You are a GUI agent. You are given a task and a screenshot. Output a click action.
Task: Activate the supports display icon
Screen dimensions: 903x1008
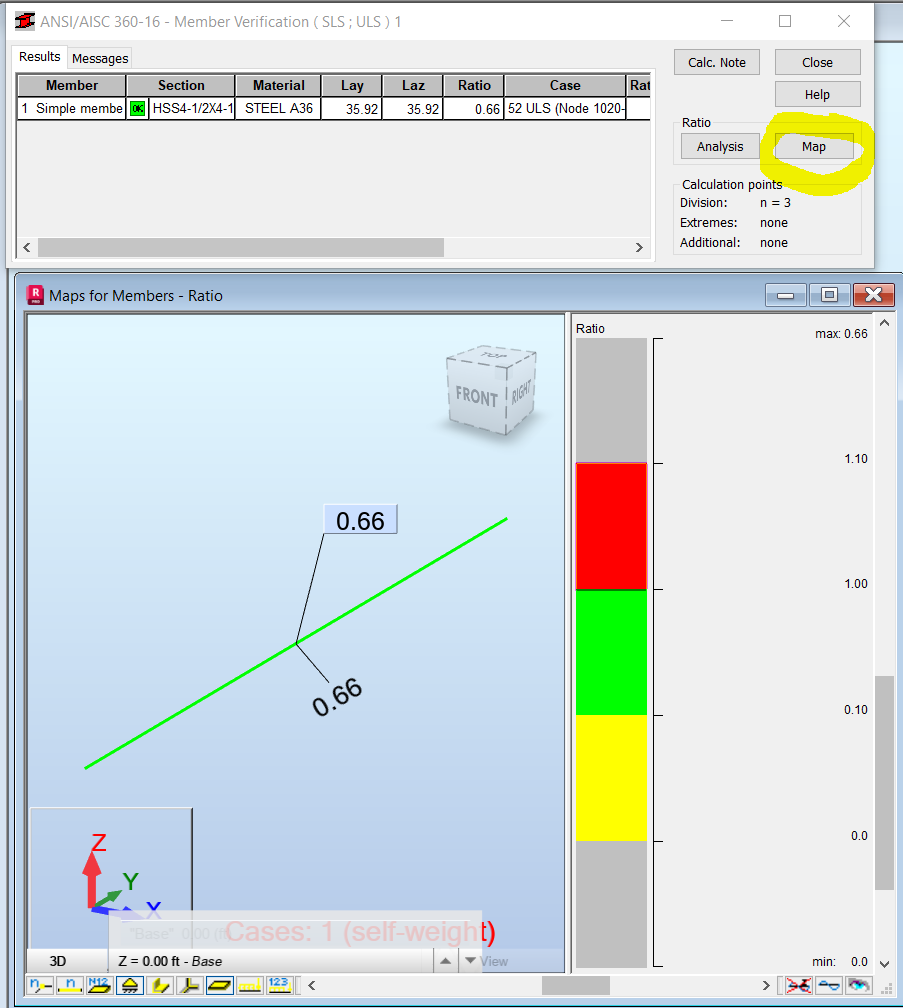tap(129, 986)
